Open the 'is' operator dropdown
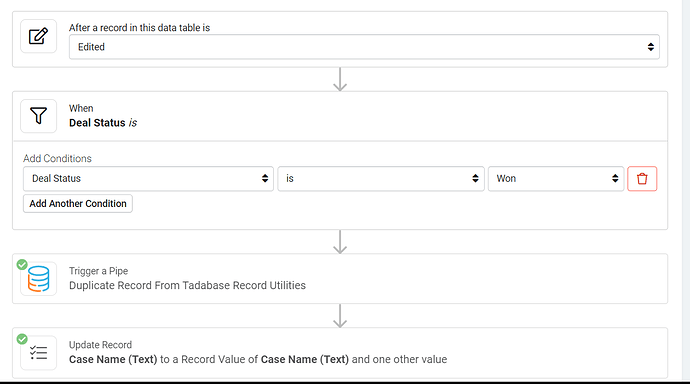 tap(381, 179)
